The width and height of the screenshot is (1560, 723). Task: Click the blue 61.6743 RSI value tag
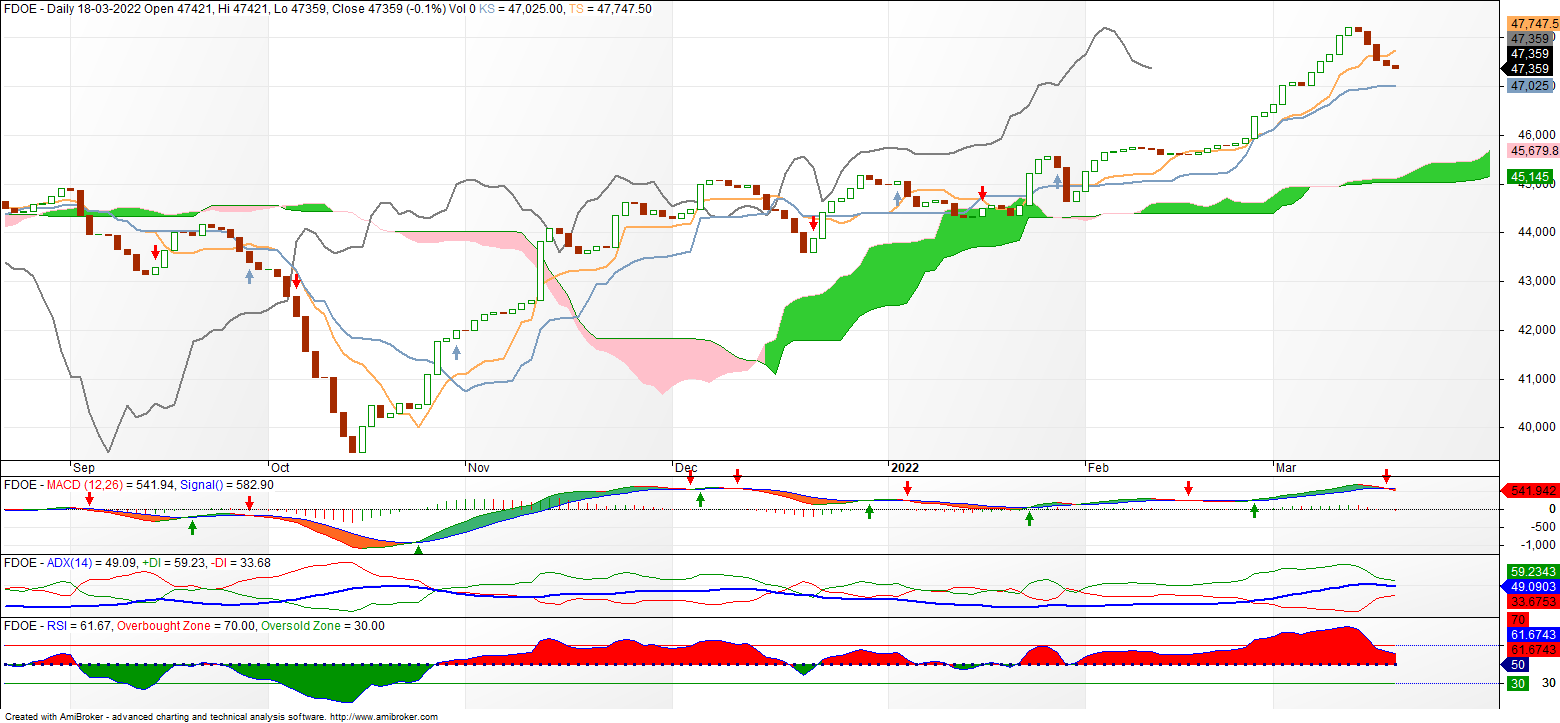pos(1533,635)
